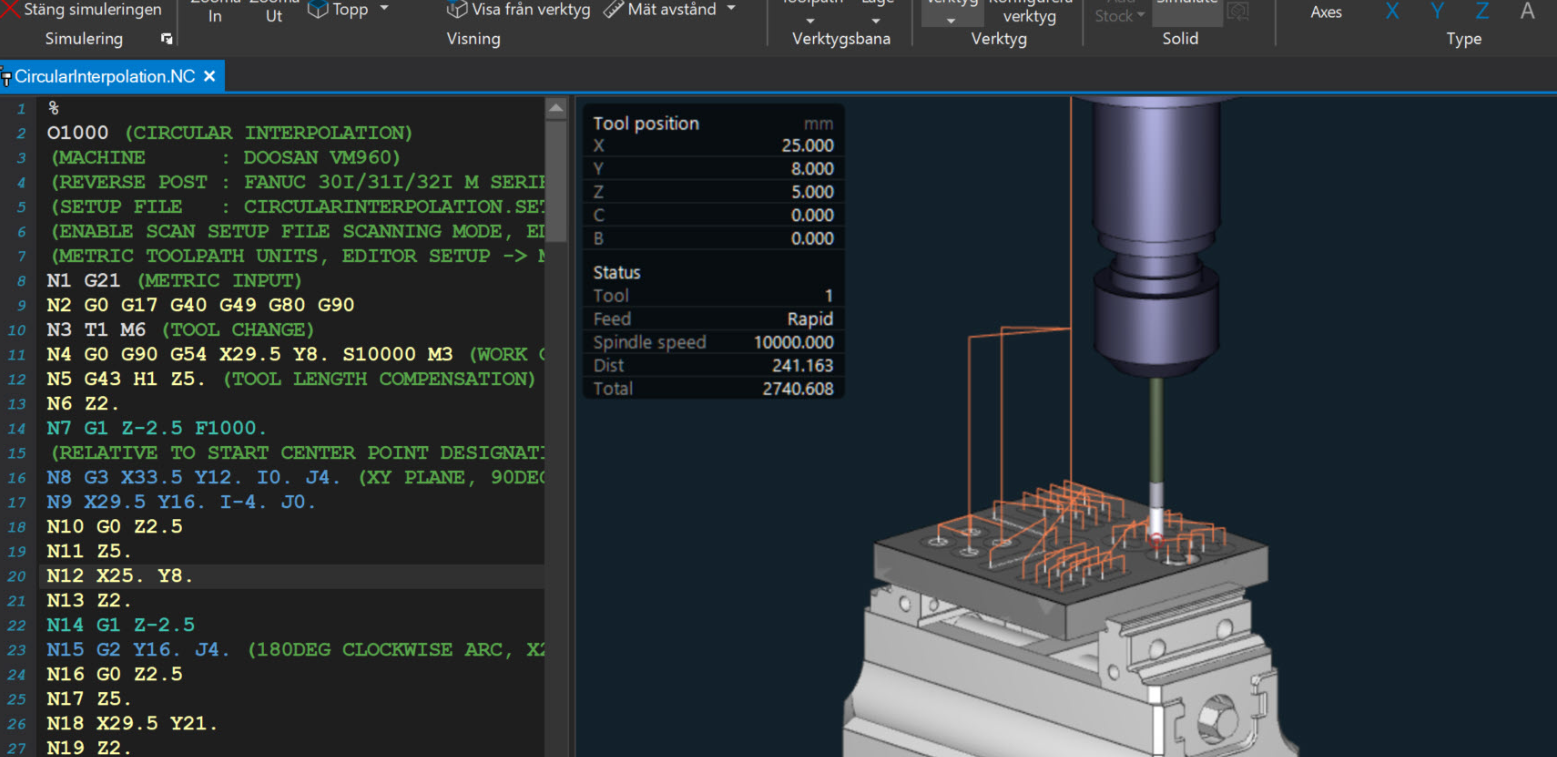Click the Tool position X value 25.000

tap(807, 145)
